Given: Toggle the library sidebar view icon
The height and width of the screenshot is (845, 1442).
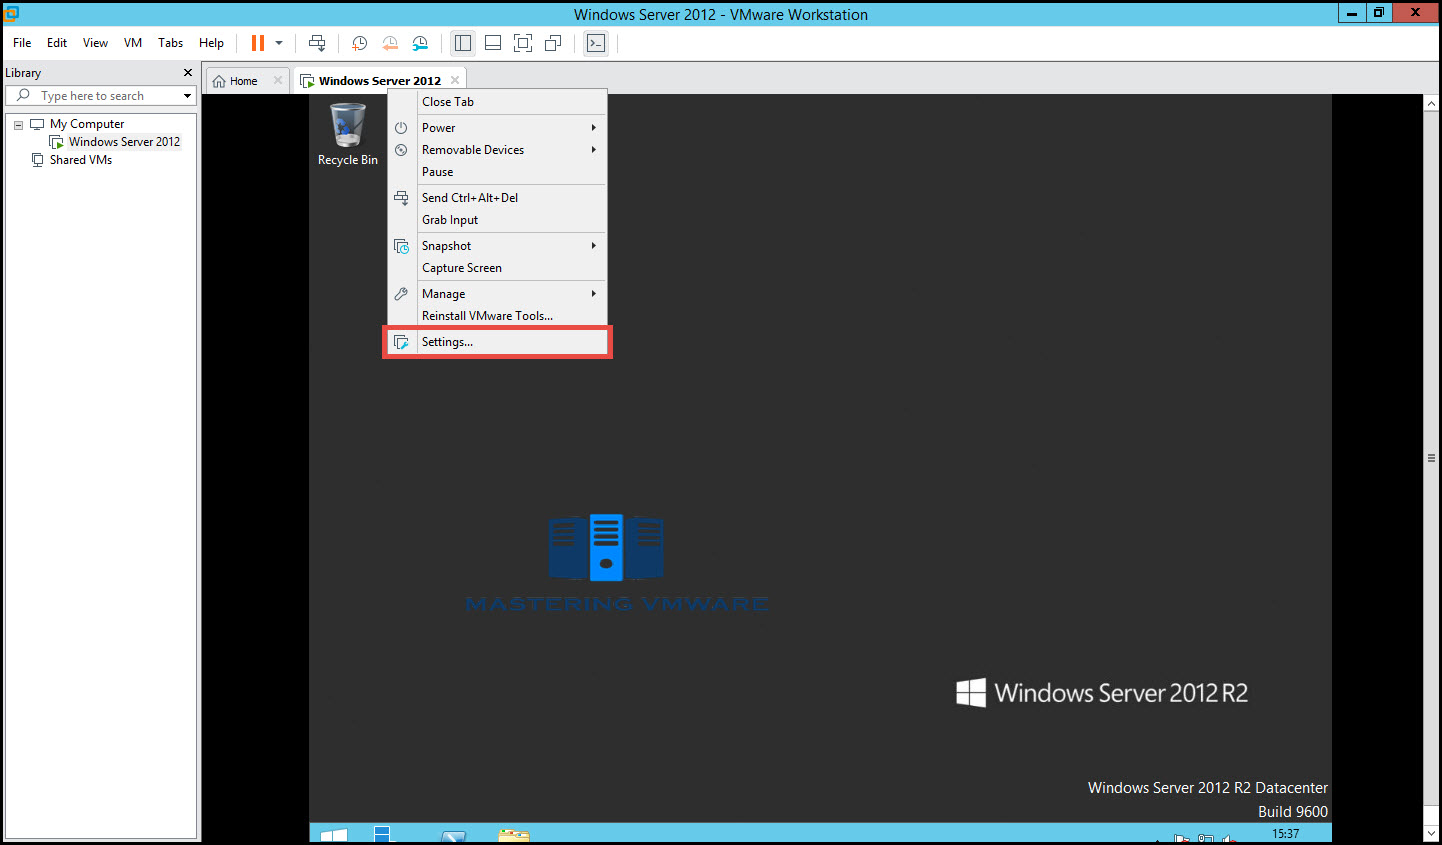Looking at the screenshot, I should [462, 43].
